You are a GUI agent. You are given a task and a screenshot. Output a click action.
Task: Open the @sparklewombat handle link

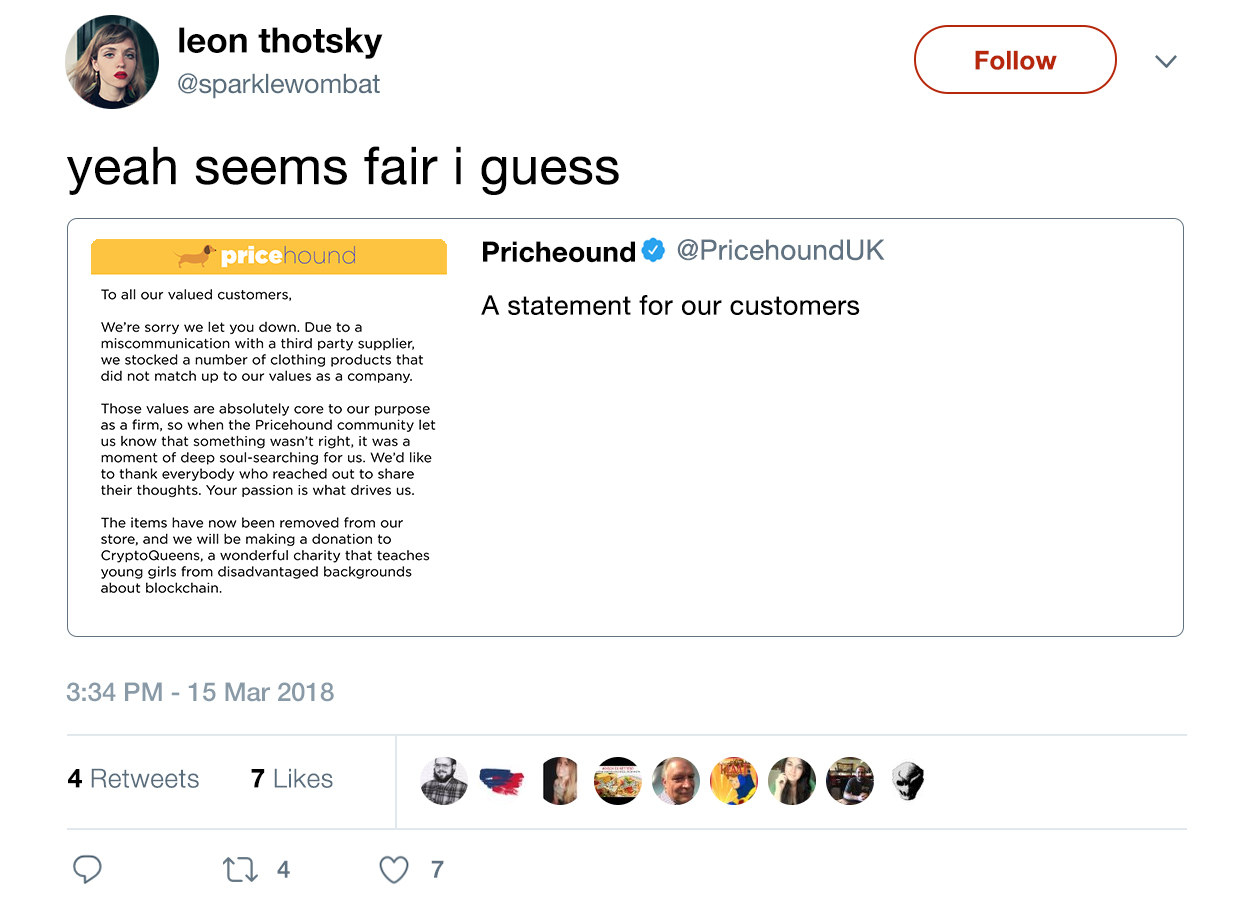point(279,84)
